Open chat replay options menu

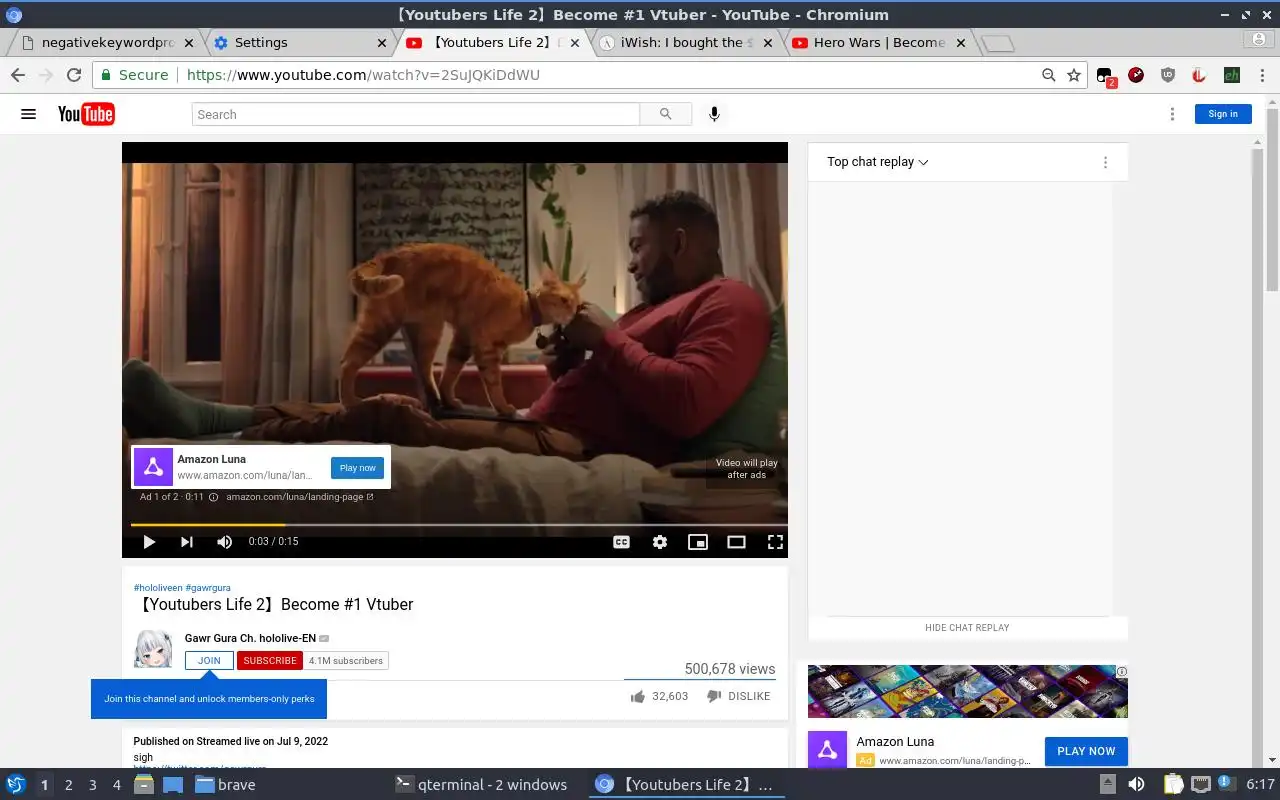pyautogui.click(x=1105, y=162)
